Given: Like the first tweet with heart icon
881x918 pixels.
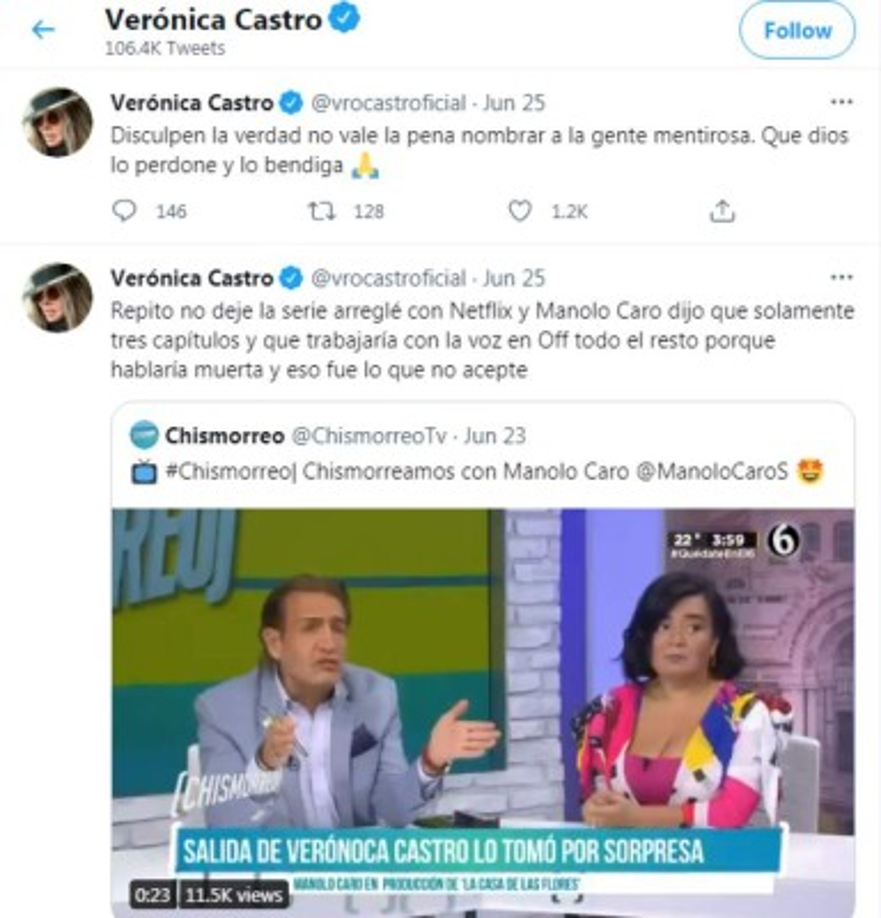Looking at the screenshot, I should coord(519,211).
